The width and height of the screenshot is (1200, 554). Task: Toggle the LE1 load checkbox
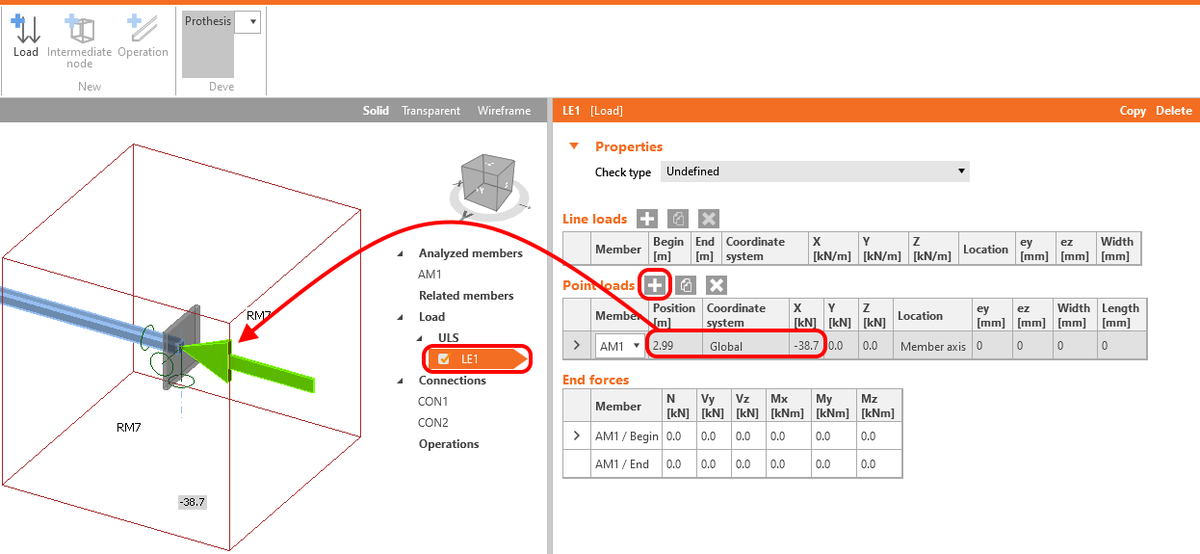(x=443, y=359)
